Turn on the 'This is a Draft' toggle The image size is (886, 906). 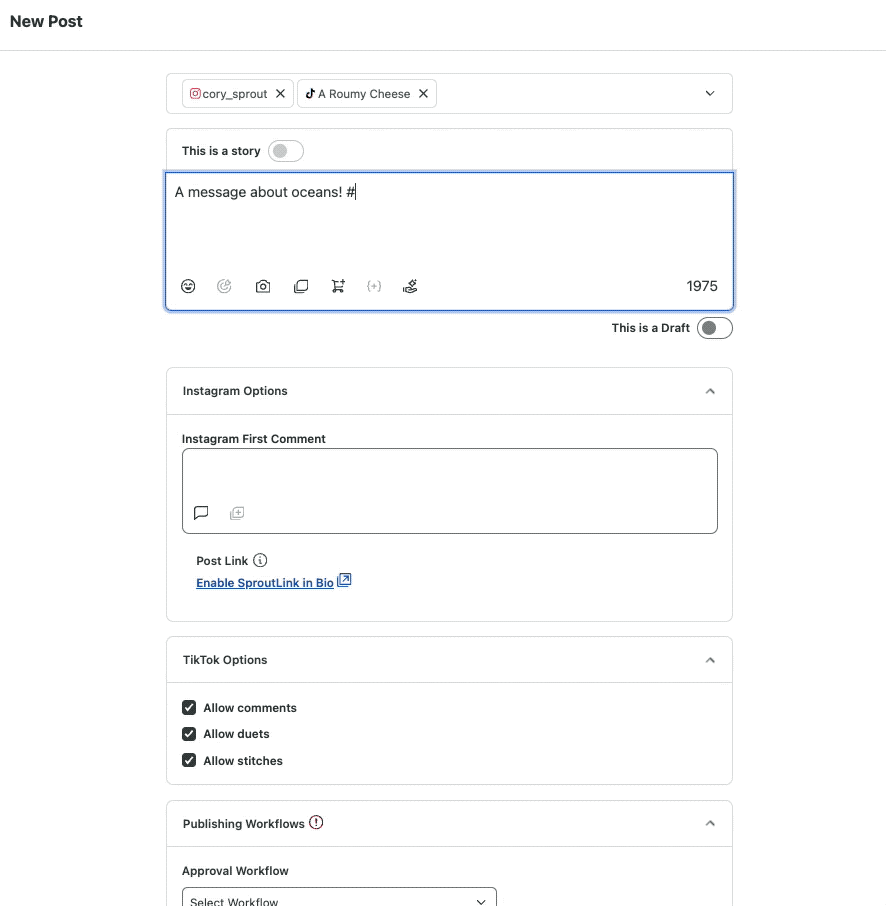[x=715, y=327]
